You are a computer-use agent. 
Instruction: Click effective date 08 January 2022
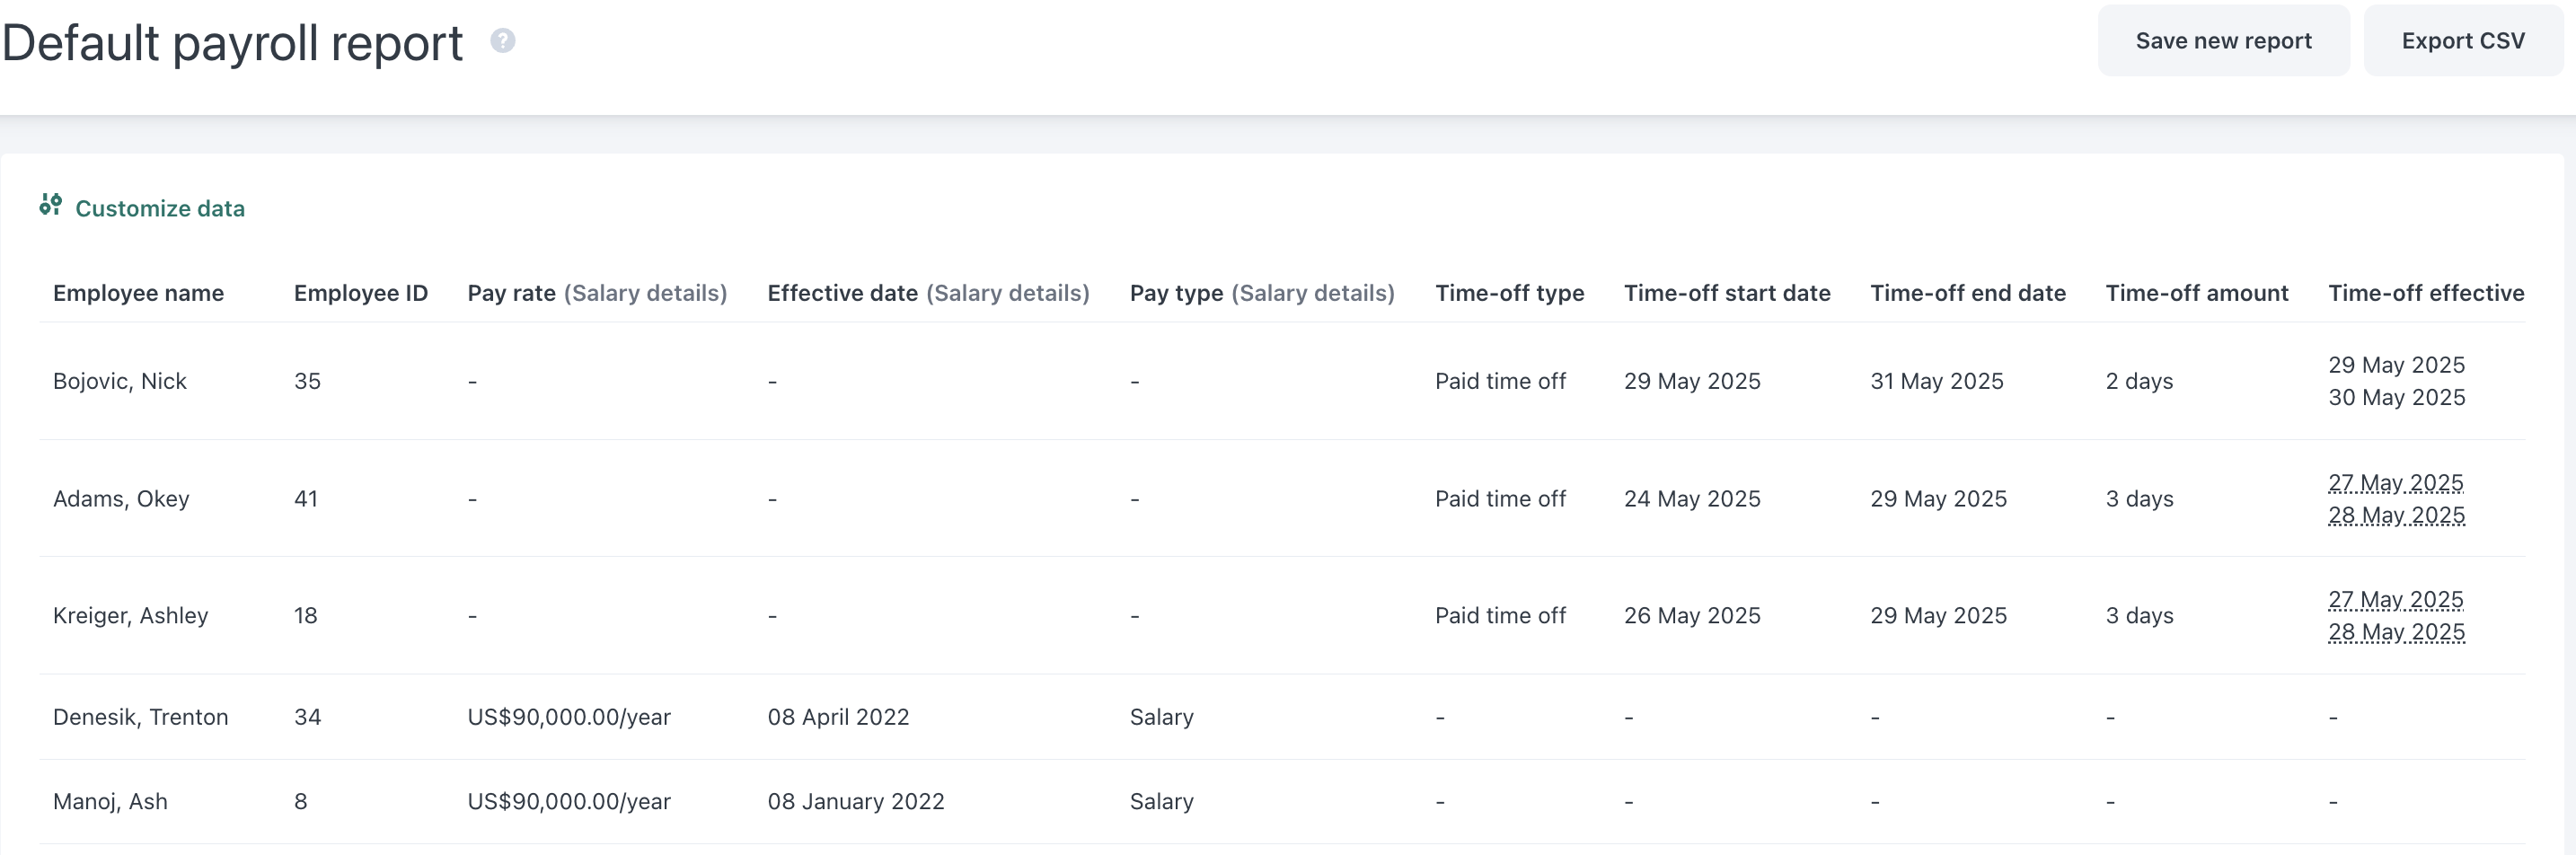[856, 801]
